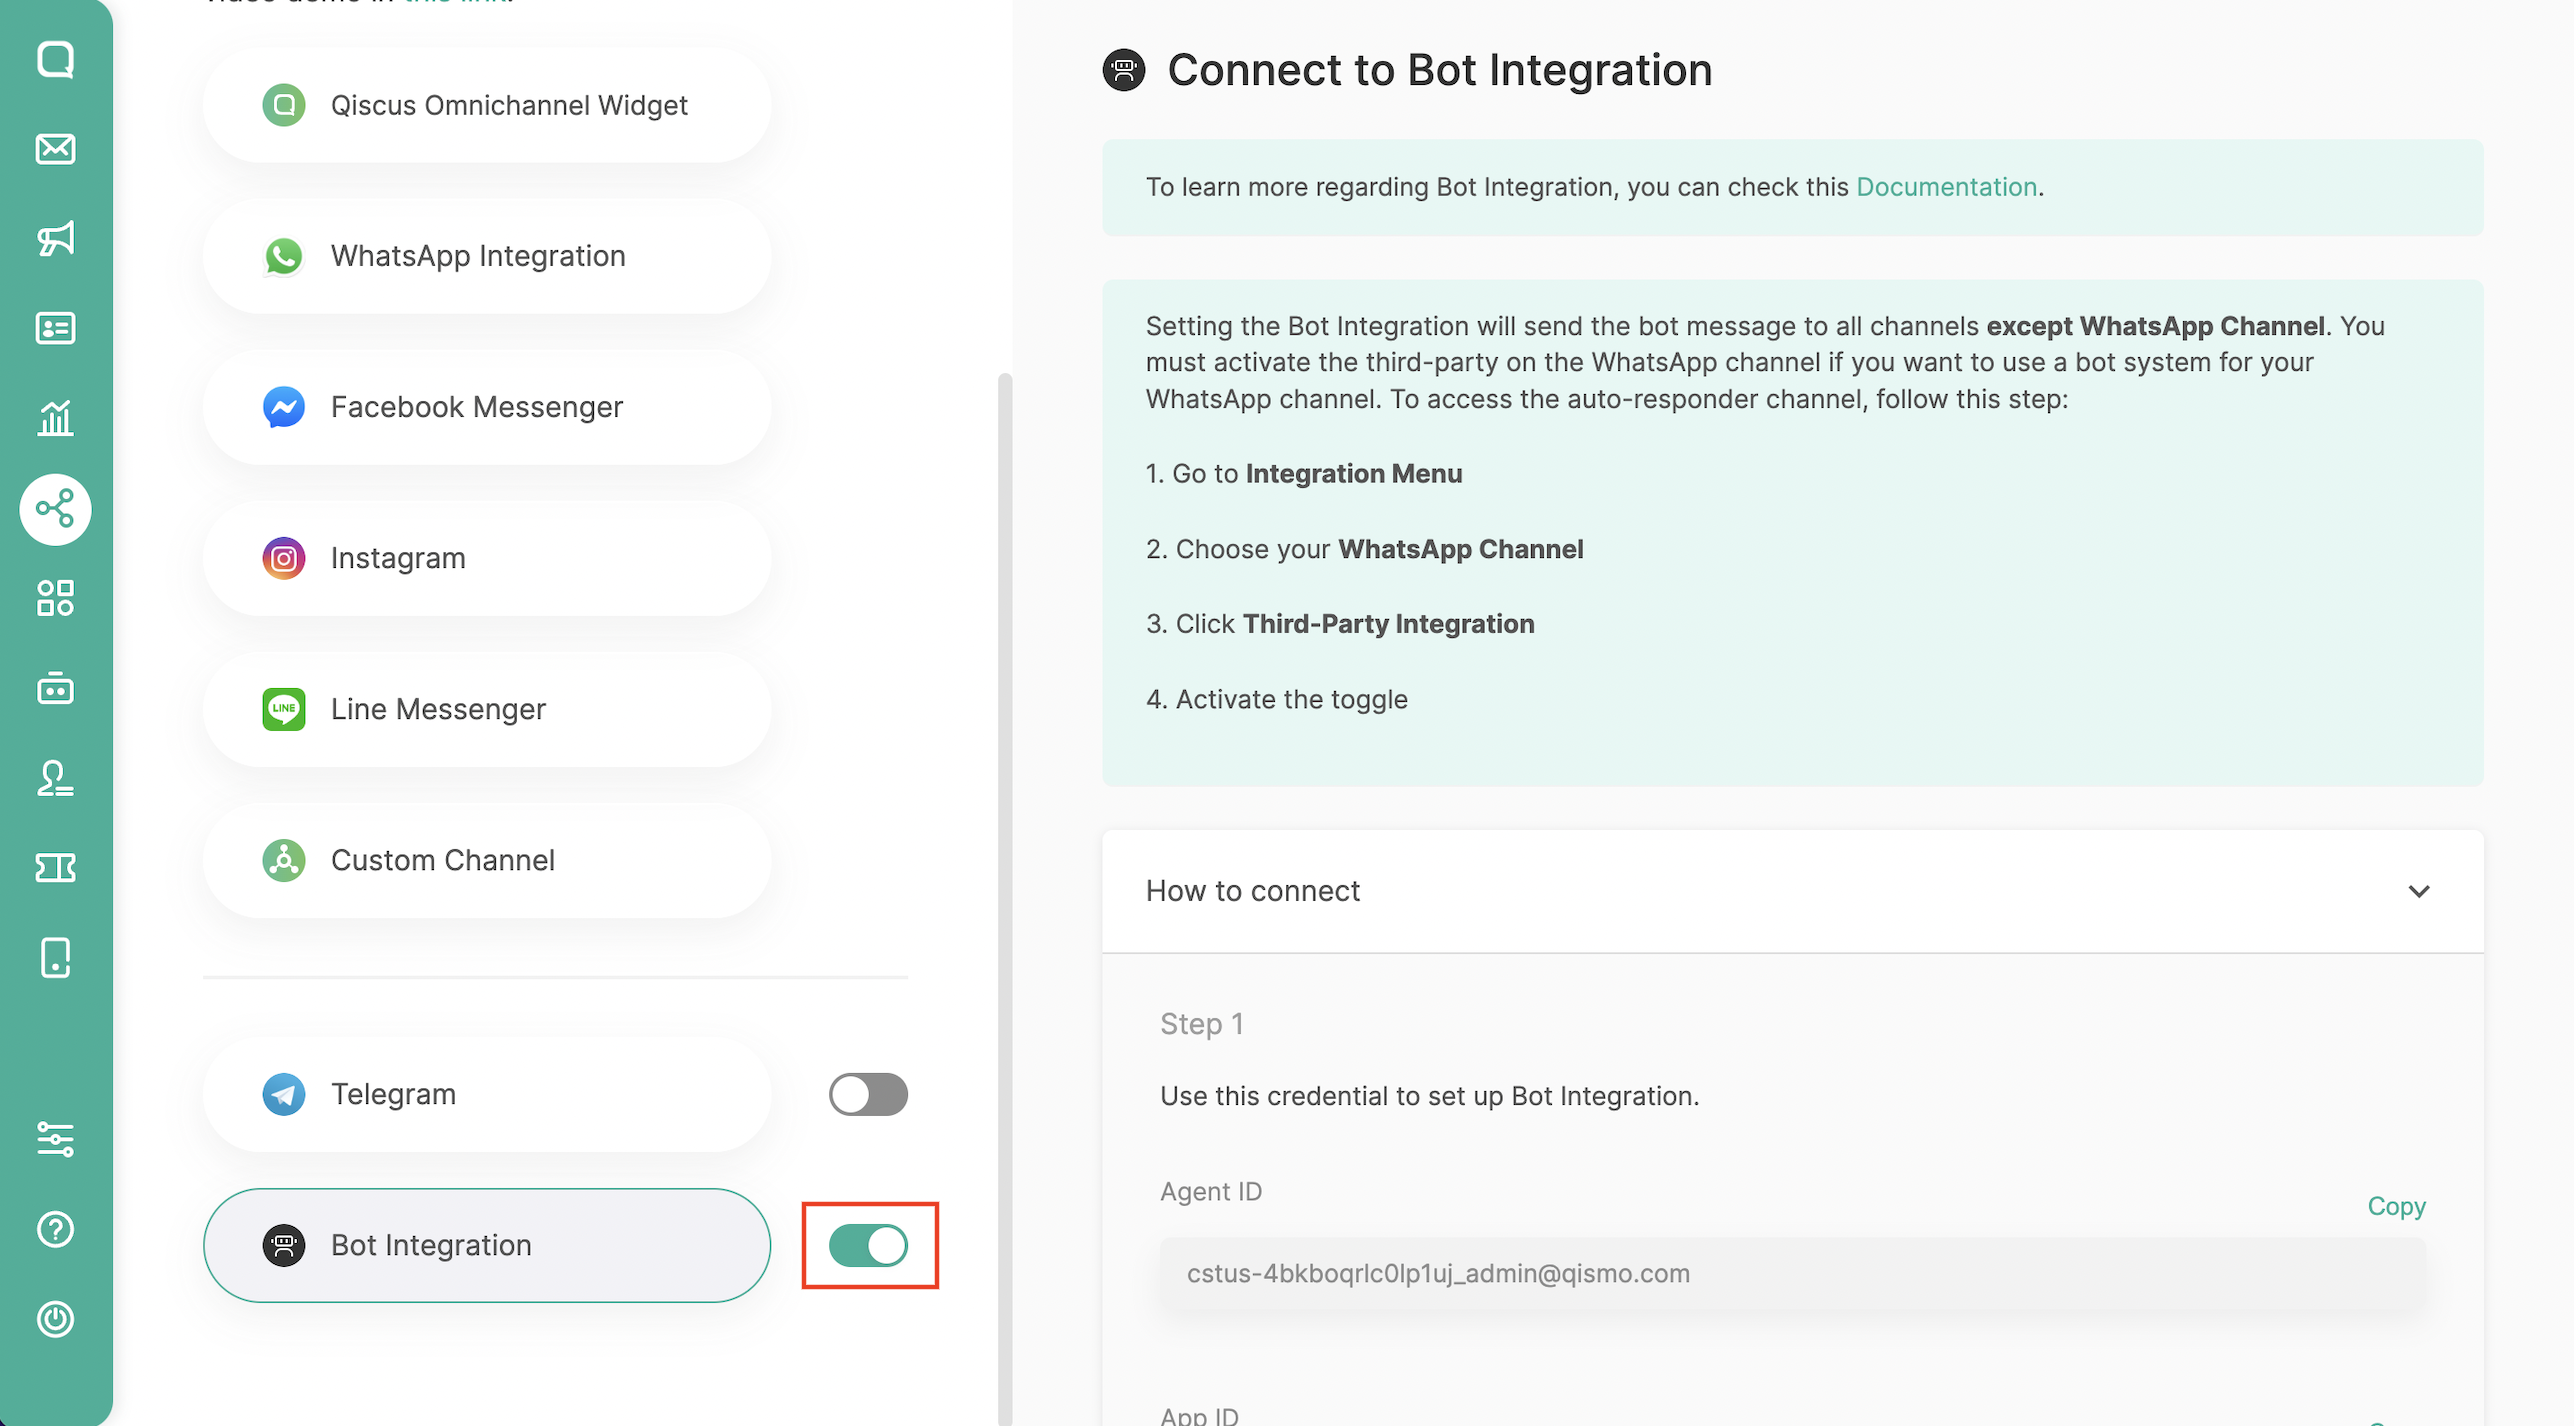
Task: Open the megaphone broadcast sidebar icon
Action: (x=55, y=238)
